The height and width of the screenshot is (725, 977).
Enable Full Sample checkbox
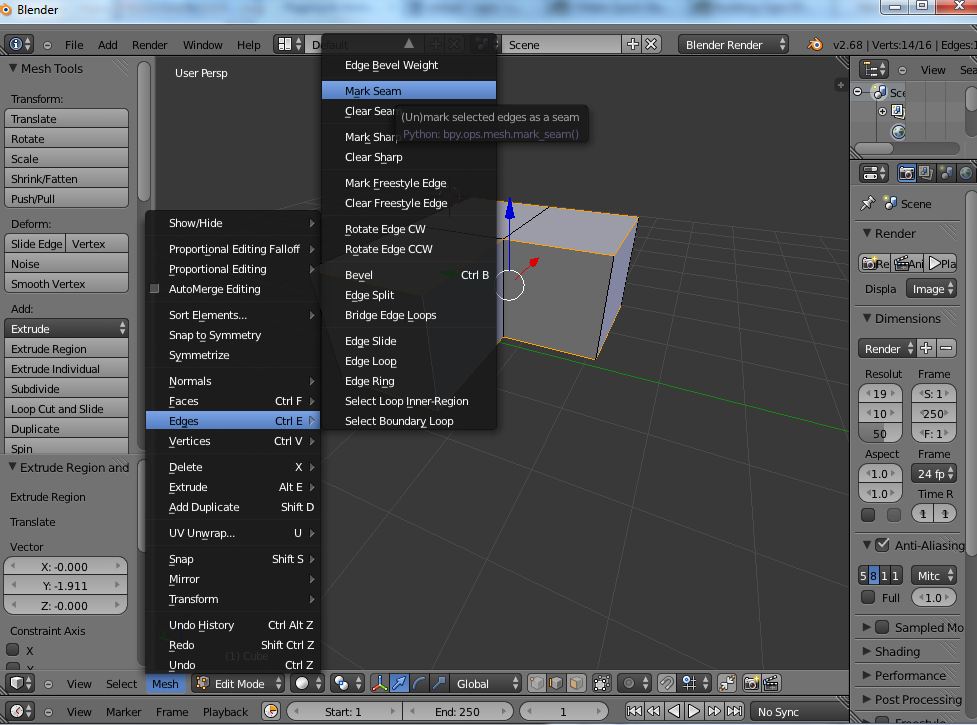coord(868,597)
